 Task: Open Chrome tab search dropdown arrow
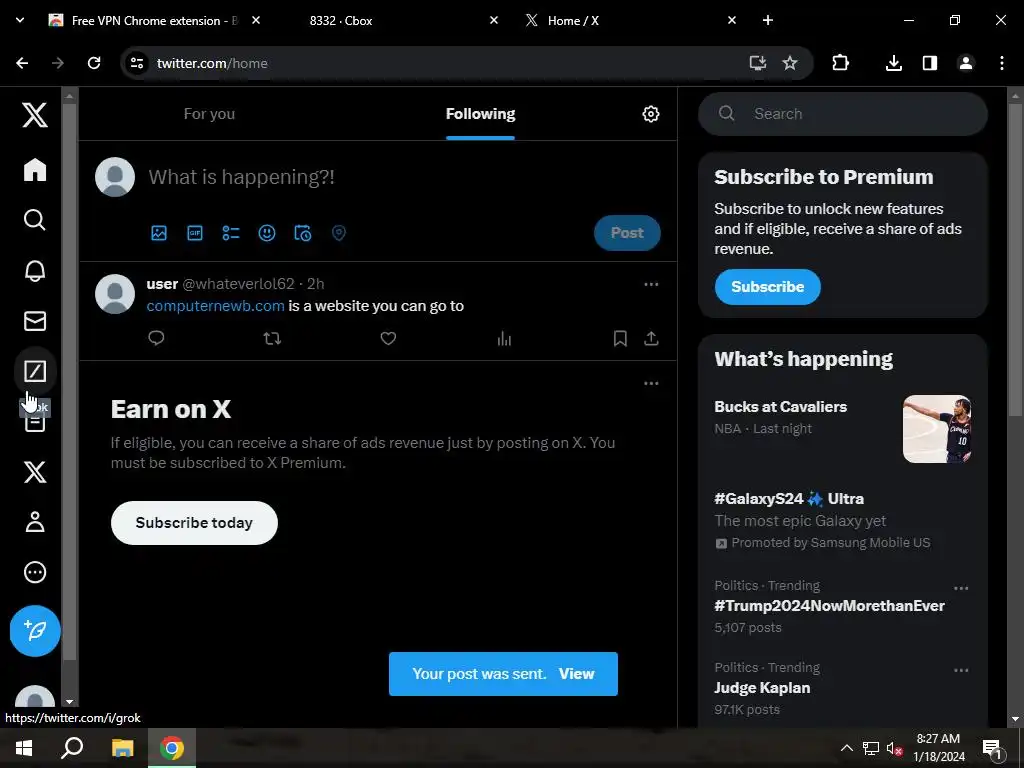(x=20, y=20)
